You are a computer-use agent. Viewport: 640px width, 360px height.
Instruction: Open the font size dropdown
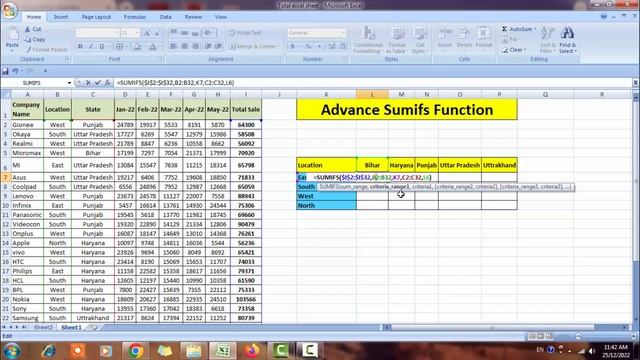tap(137, 33)
